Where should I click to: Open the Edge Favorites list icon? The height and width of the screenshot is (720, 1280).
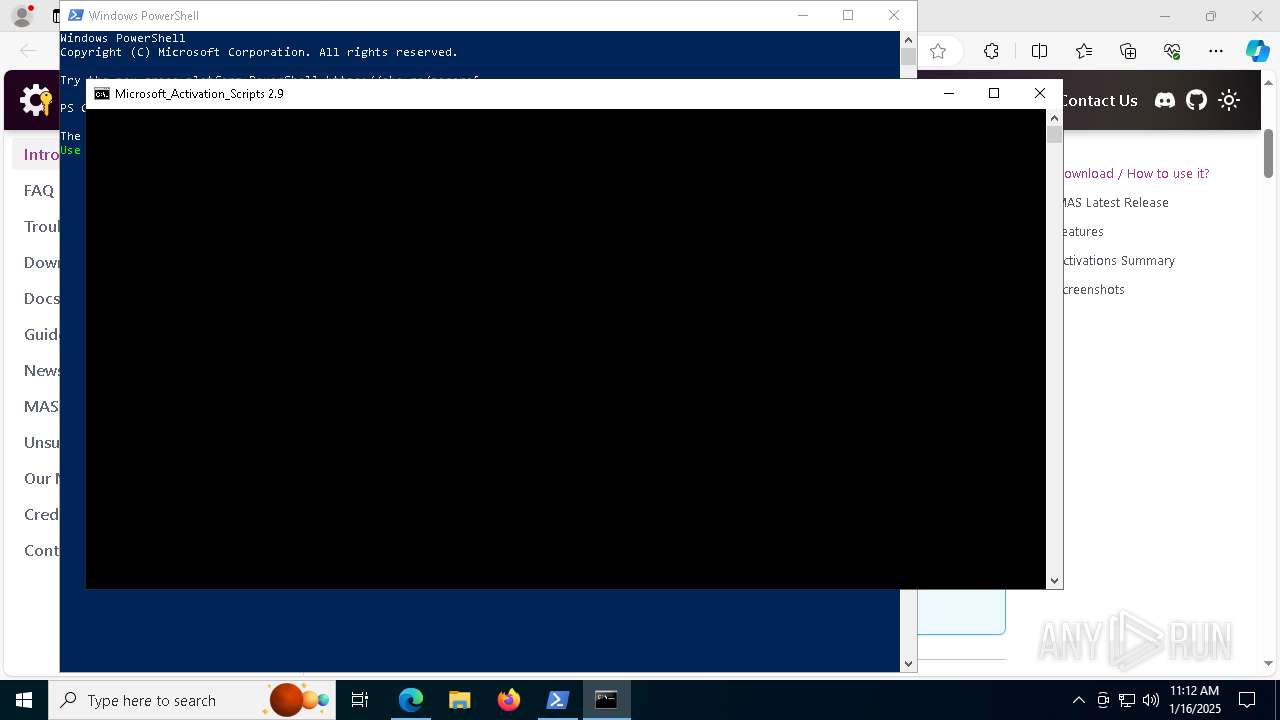[1084, 51]
